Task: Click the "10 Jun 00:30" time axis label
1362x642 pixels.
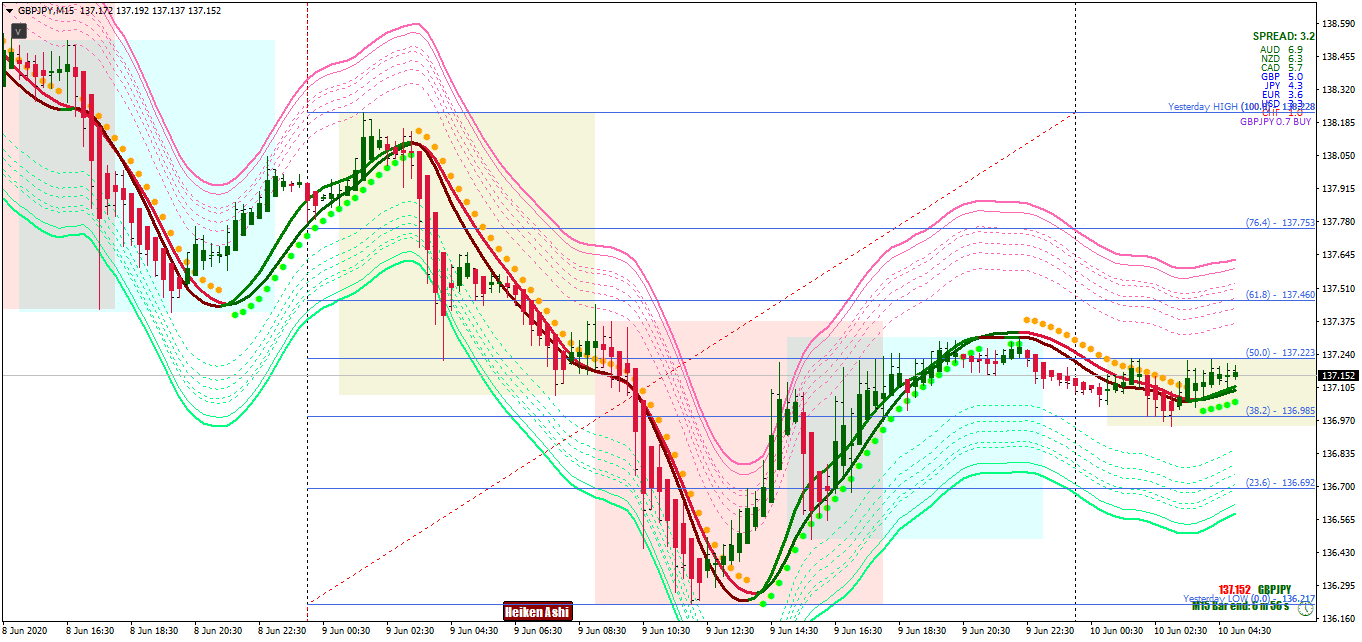Action: point(1114,631)
